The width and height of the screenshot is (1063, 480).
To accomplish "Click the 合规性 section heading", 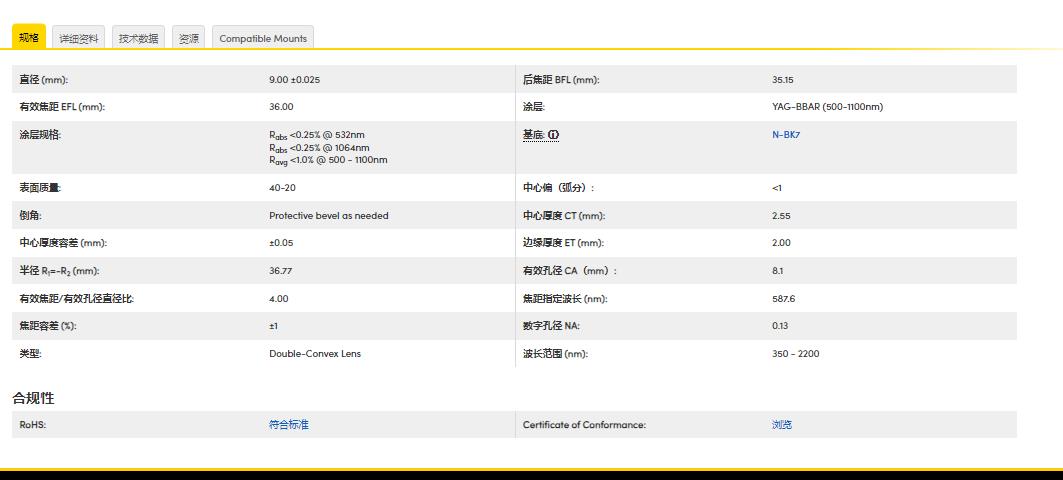I will pos(33,398).
